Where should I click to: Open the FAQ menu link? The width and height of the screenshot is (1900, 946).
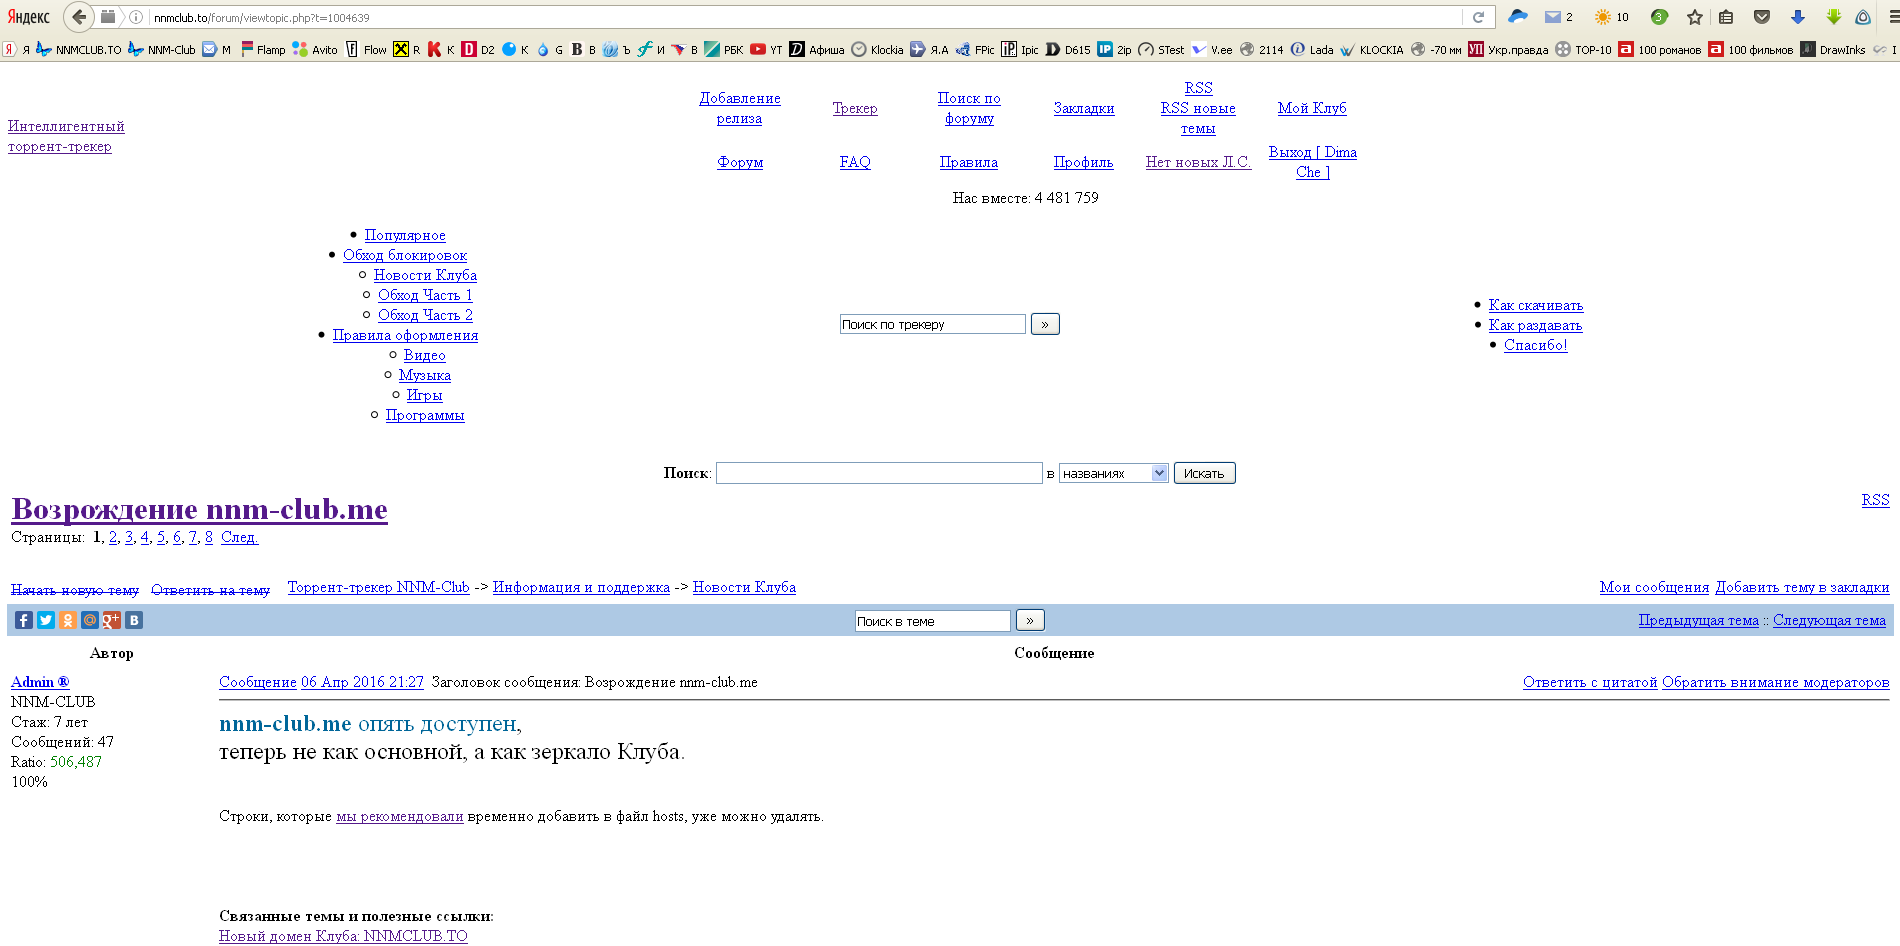pyautogui.click(x=855, y=162)
